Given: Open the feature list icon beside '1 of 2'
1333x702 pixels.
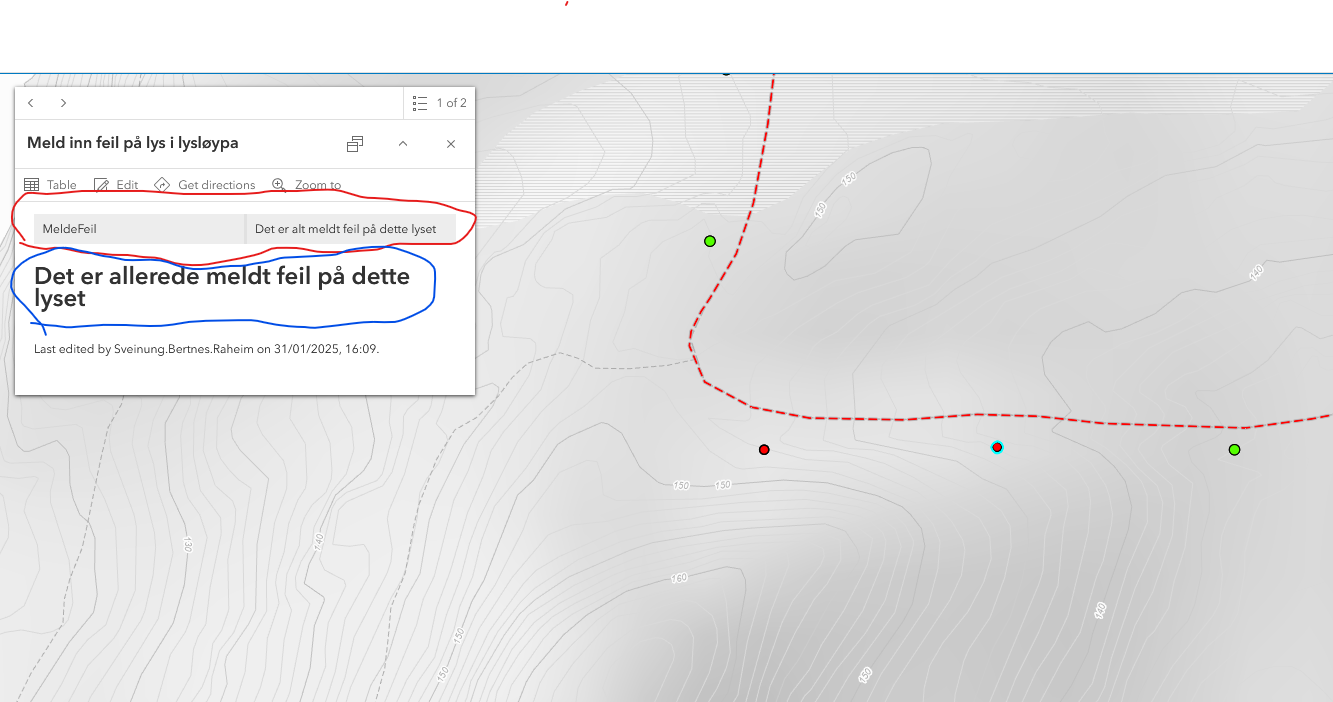Looking at the screenshot, I should point(419,102).
